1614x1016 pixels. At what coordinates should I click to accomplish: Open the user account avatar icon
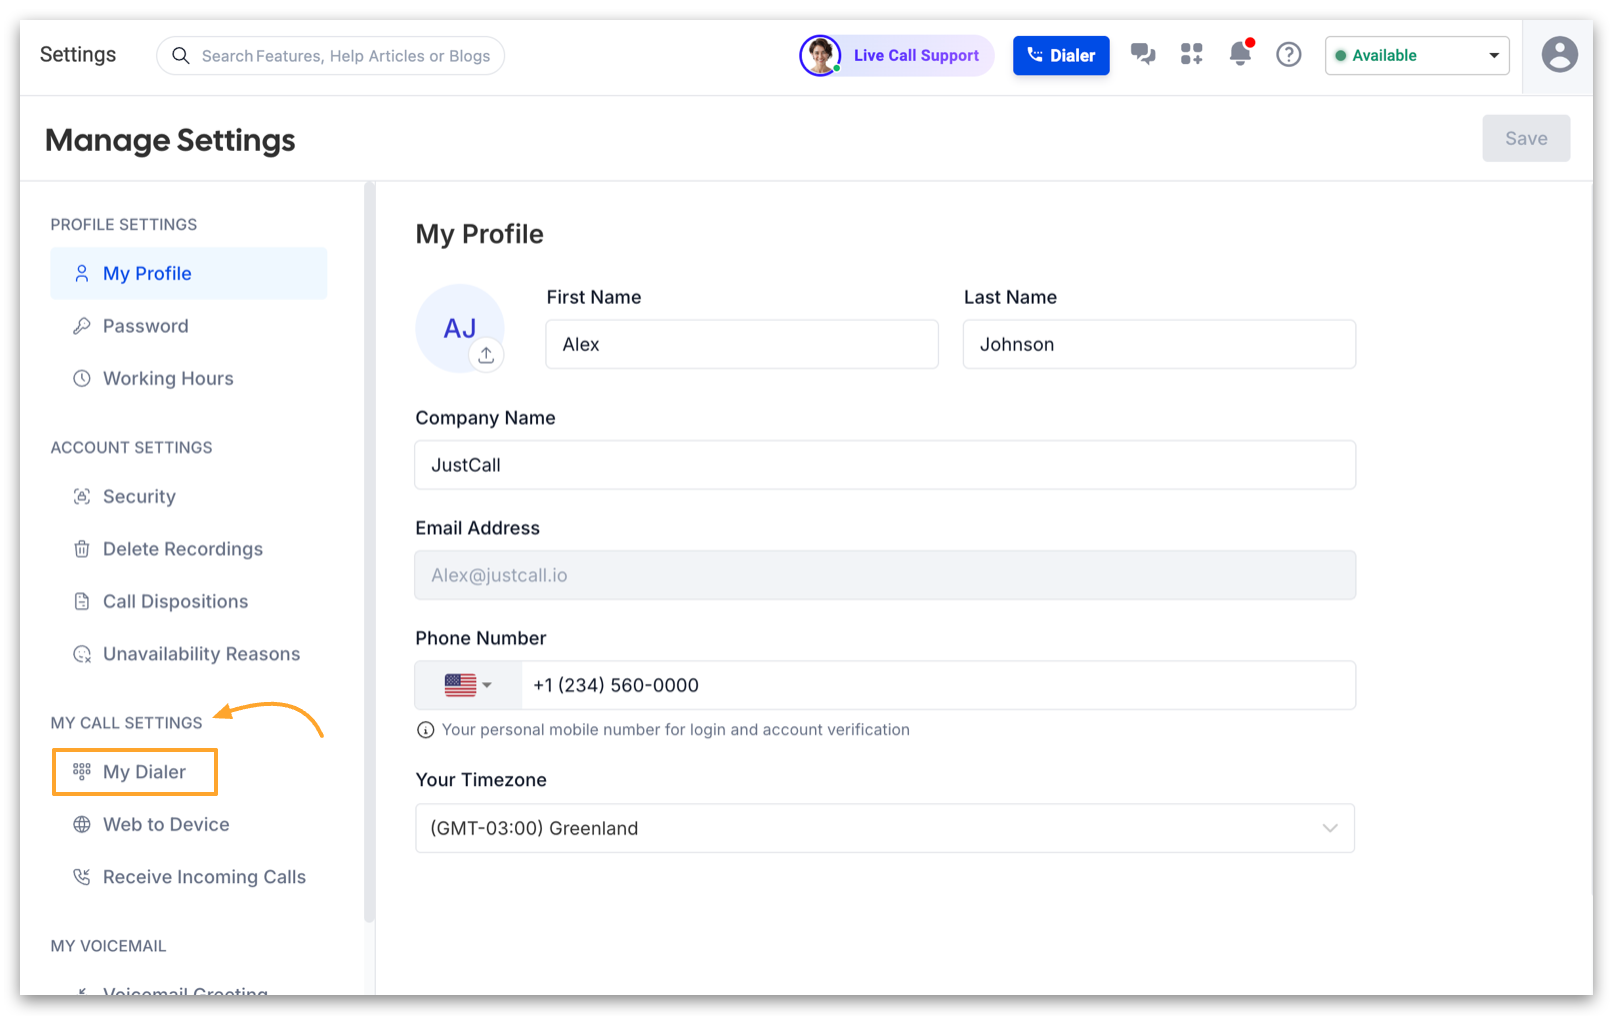pyautogui.click(x=1559, y=54)
